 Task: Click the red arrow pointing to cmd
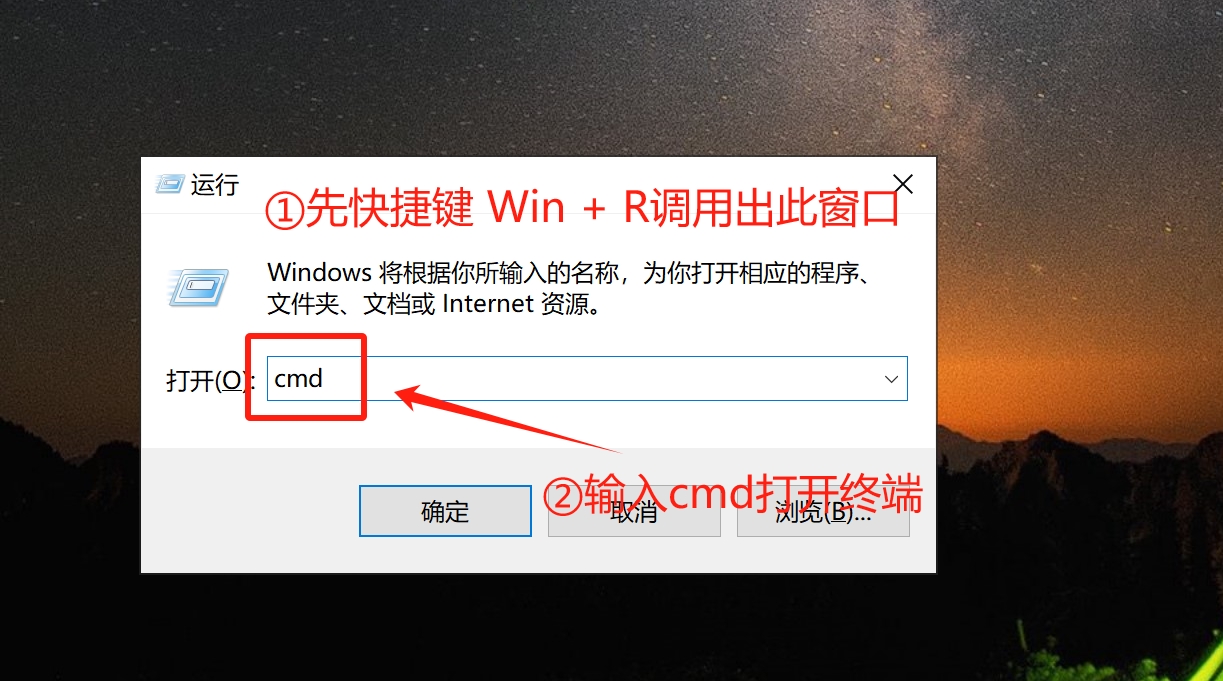click(510, 420)
